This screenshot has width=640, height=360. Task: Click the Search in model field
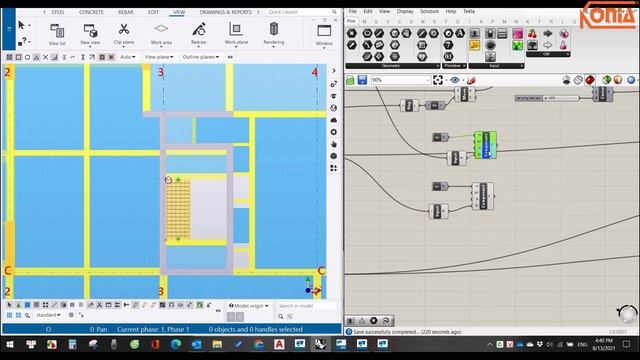pos(306,306)
